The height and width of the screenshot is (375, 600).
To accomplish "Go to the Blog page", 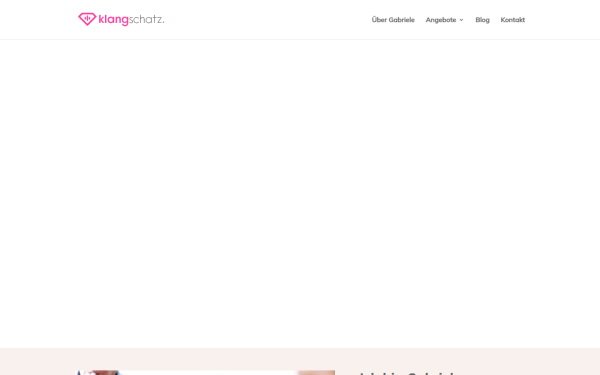I will tap(482, 20).
